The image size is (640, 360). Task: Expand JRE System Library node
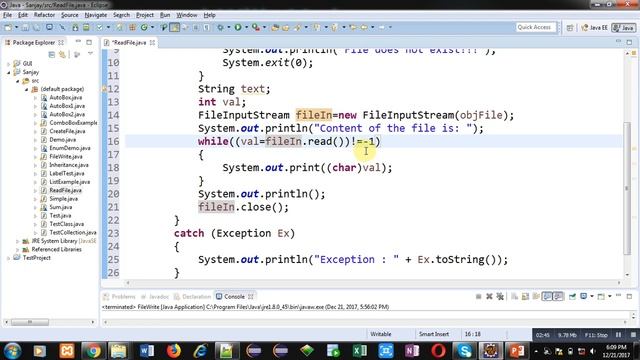click(18, 241)
